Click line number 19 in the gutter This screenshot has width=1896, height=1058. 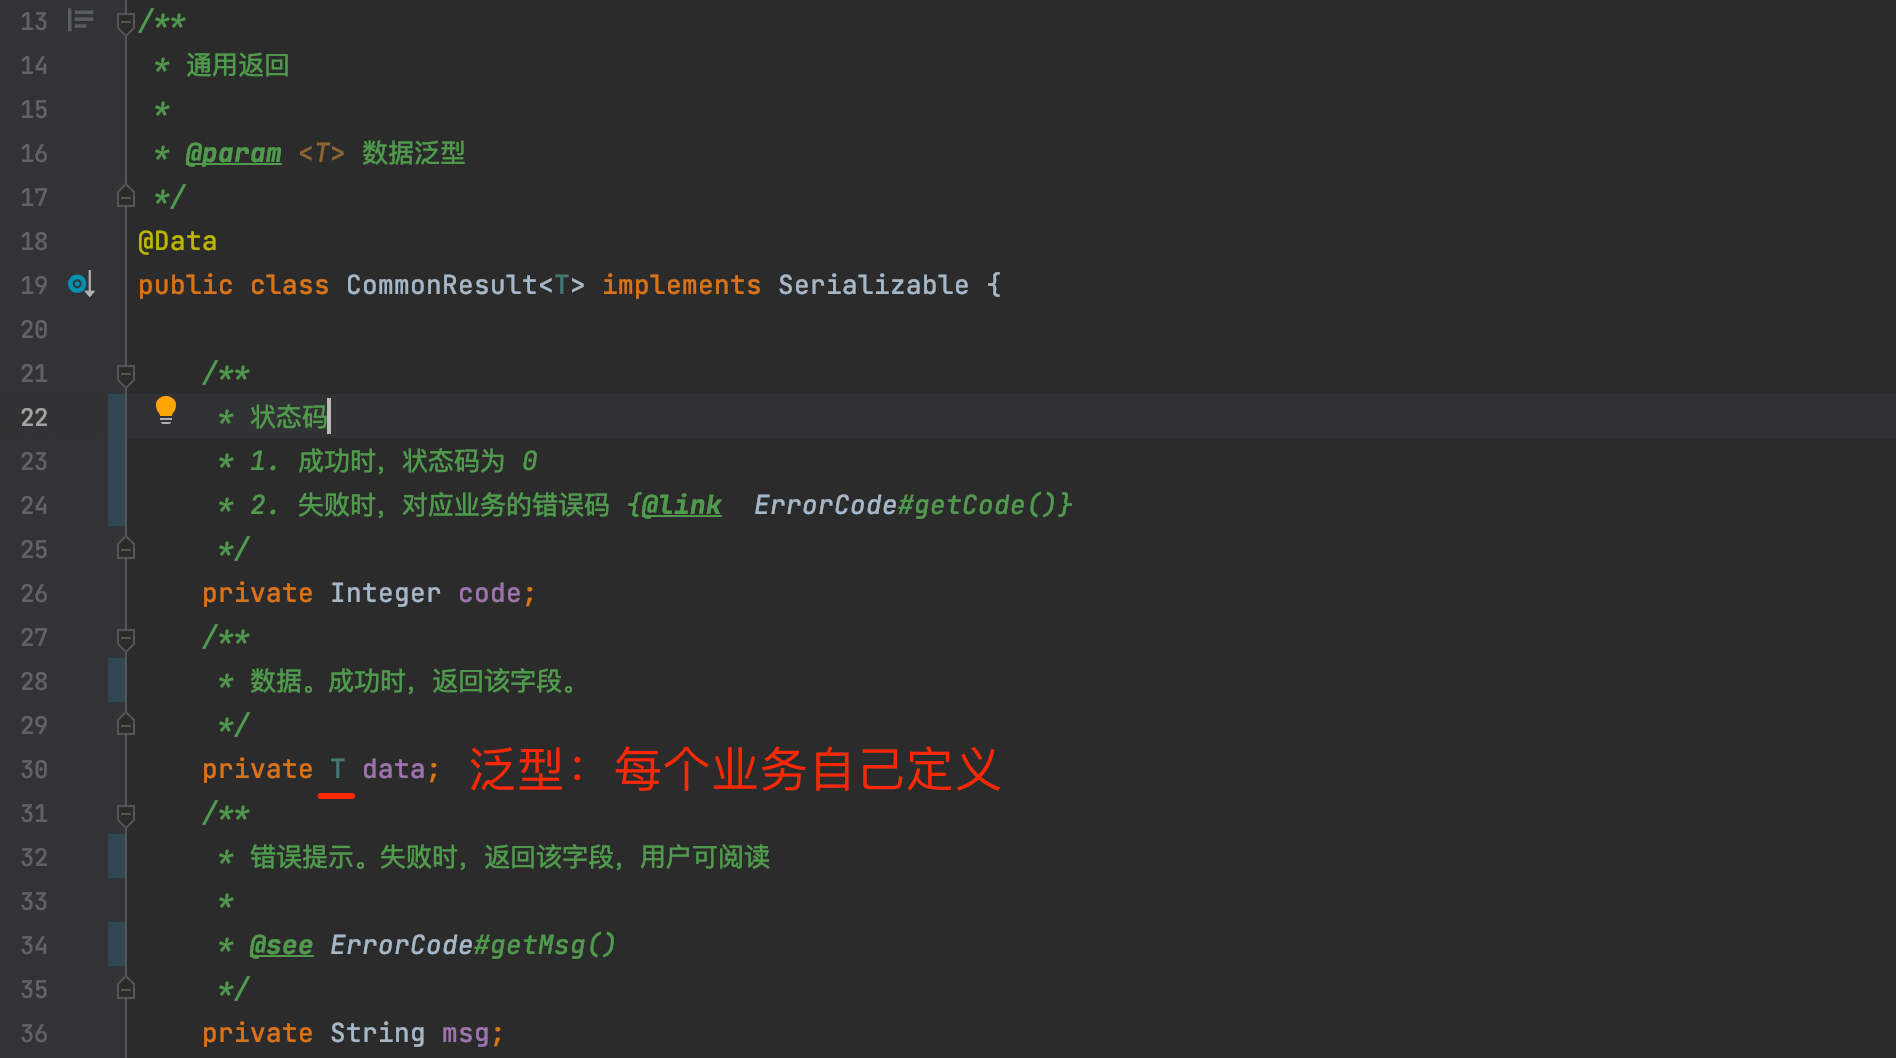pos(34,285)
